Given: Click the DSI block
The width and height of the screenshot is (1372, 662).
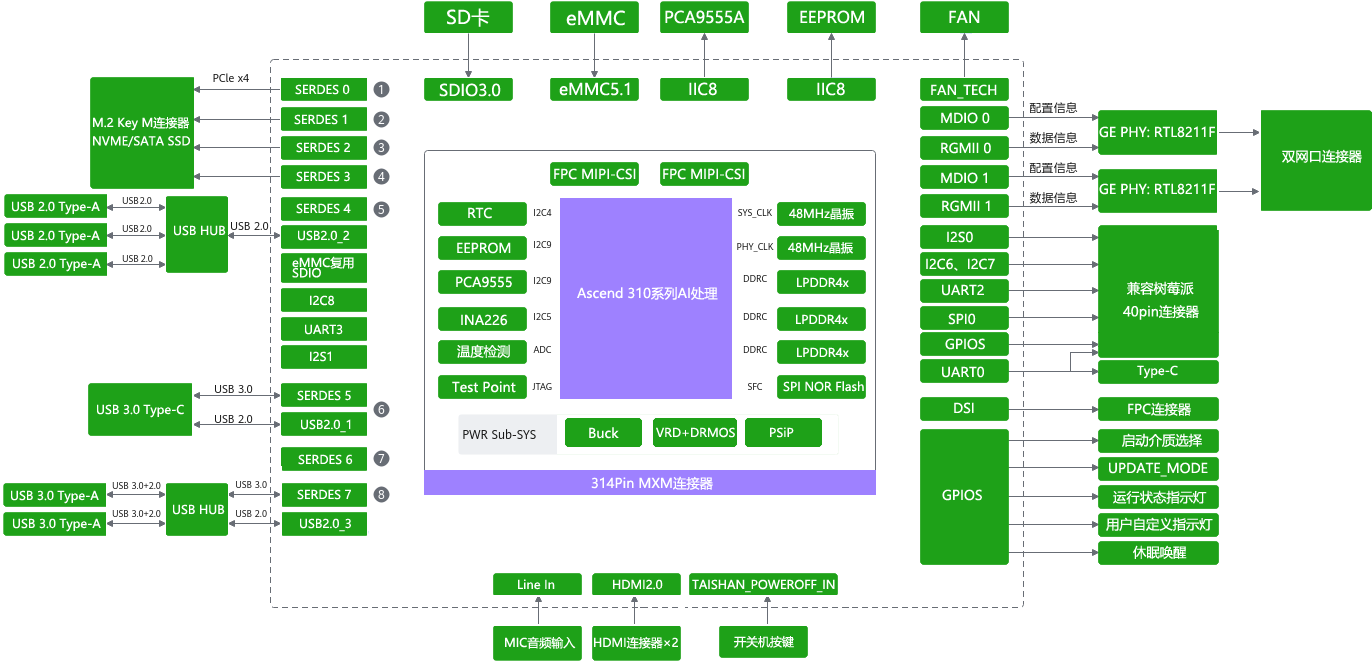Looking at the screenshot, I should pos(964,408).
